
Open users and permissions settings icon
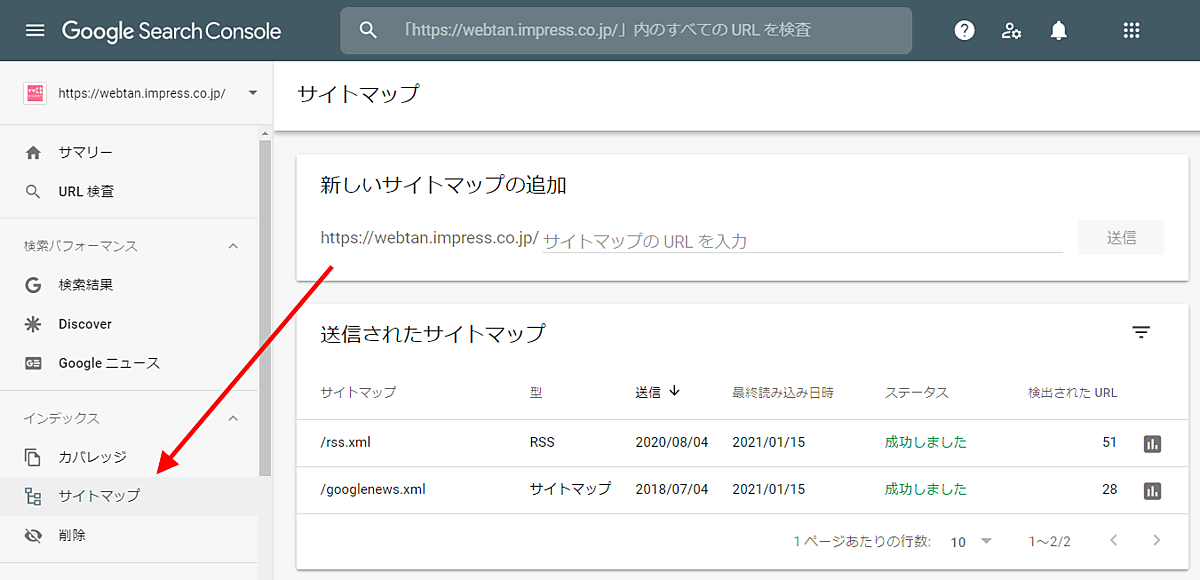[1011, 30]
